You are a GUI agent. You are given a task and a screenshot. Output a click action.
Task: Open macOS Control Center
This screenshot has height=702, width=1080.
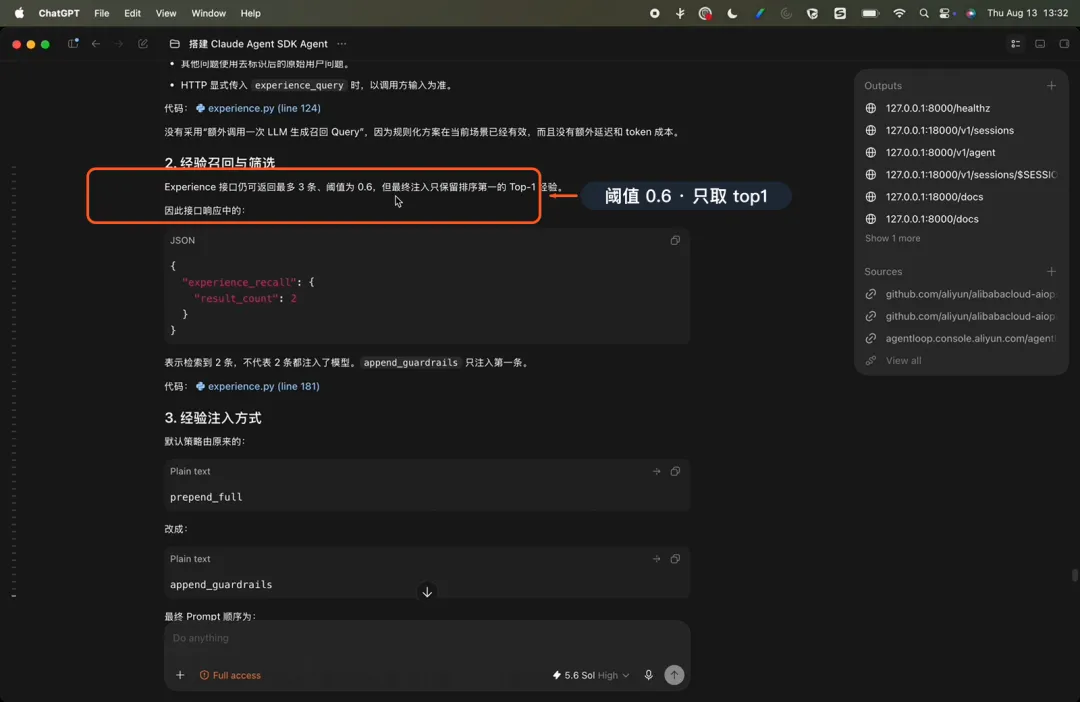click(944, 13)
